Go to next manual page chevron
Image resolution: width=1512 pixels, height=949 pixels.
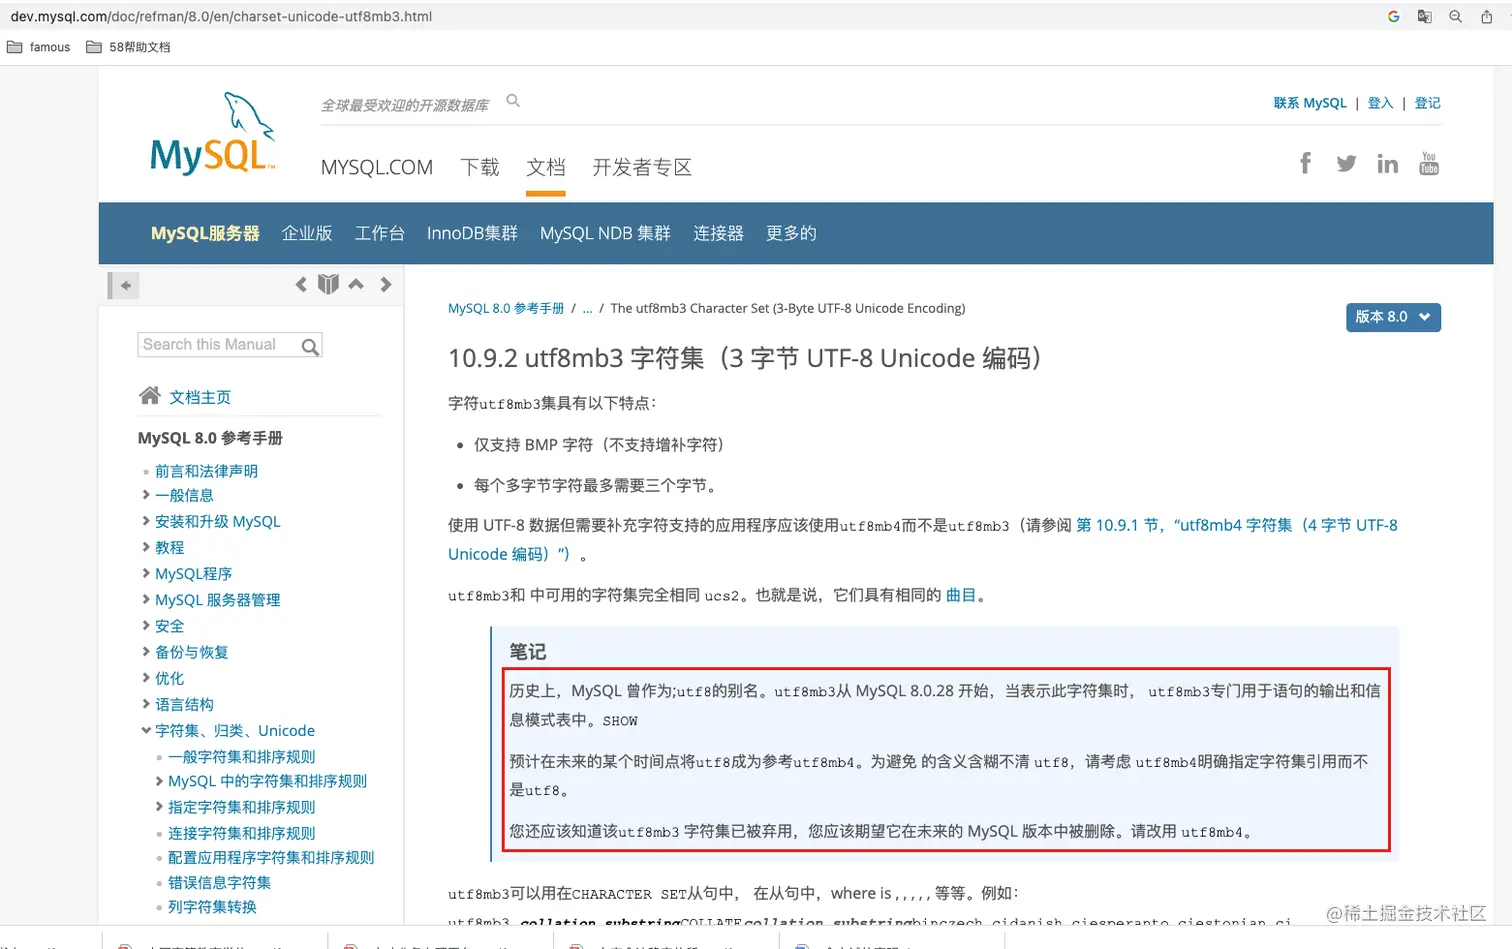(x=385, y=284)
